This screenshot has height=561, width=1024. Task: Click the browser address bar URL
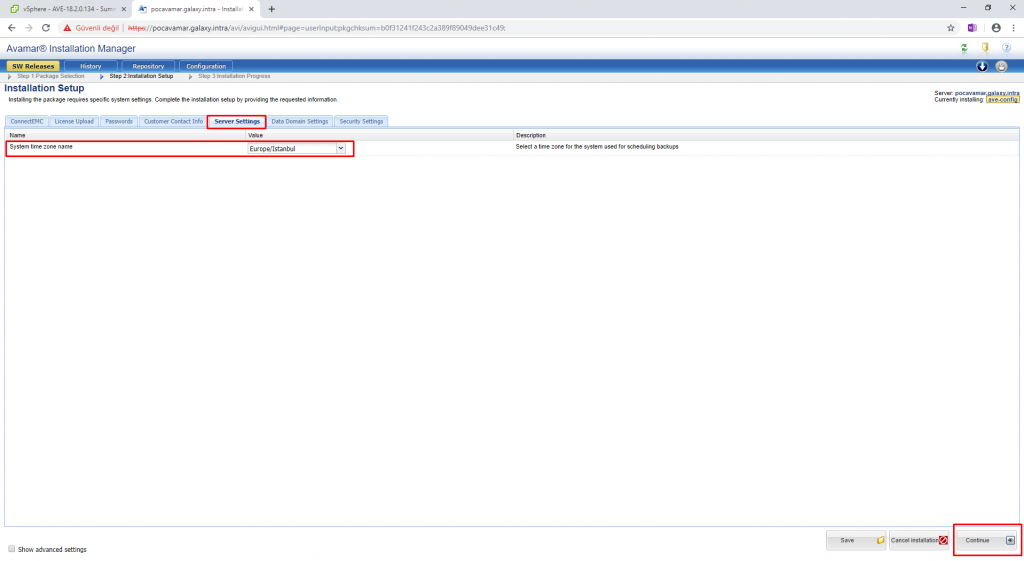pos(316,28)
